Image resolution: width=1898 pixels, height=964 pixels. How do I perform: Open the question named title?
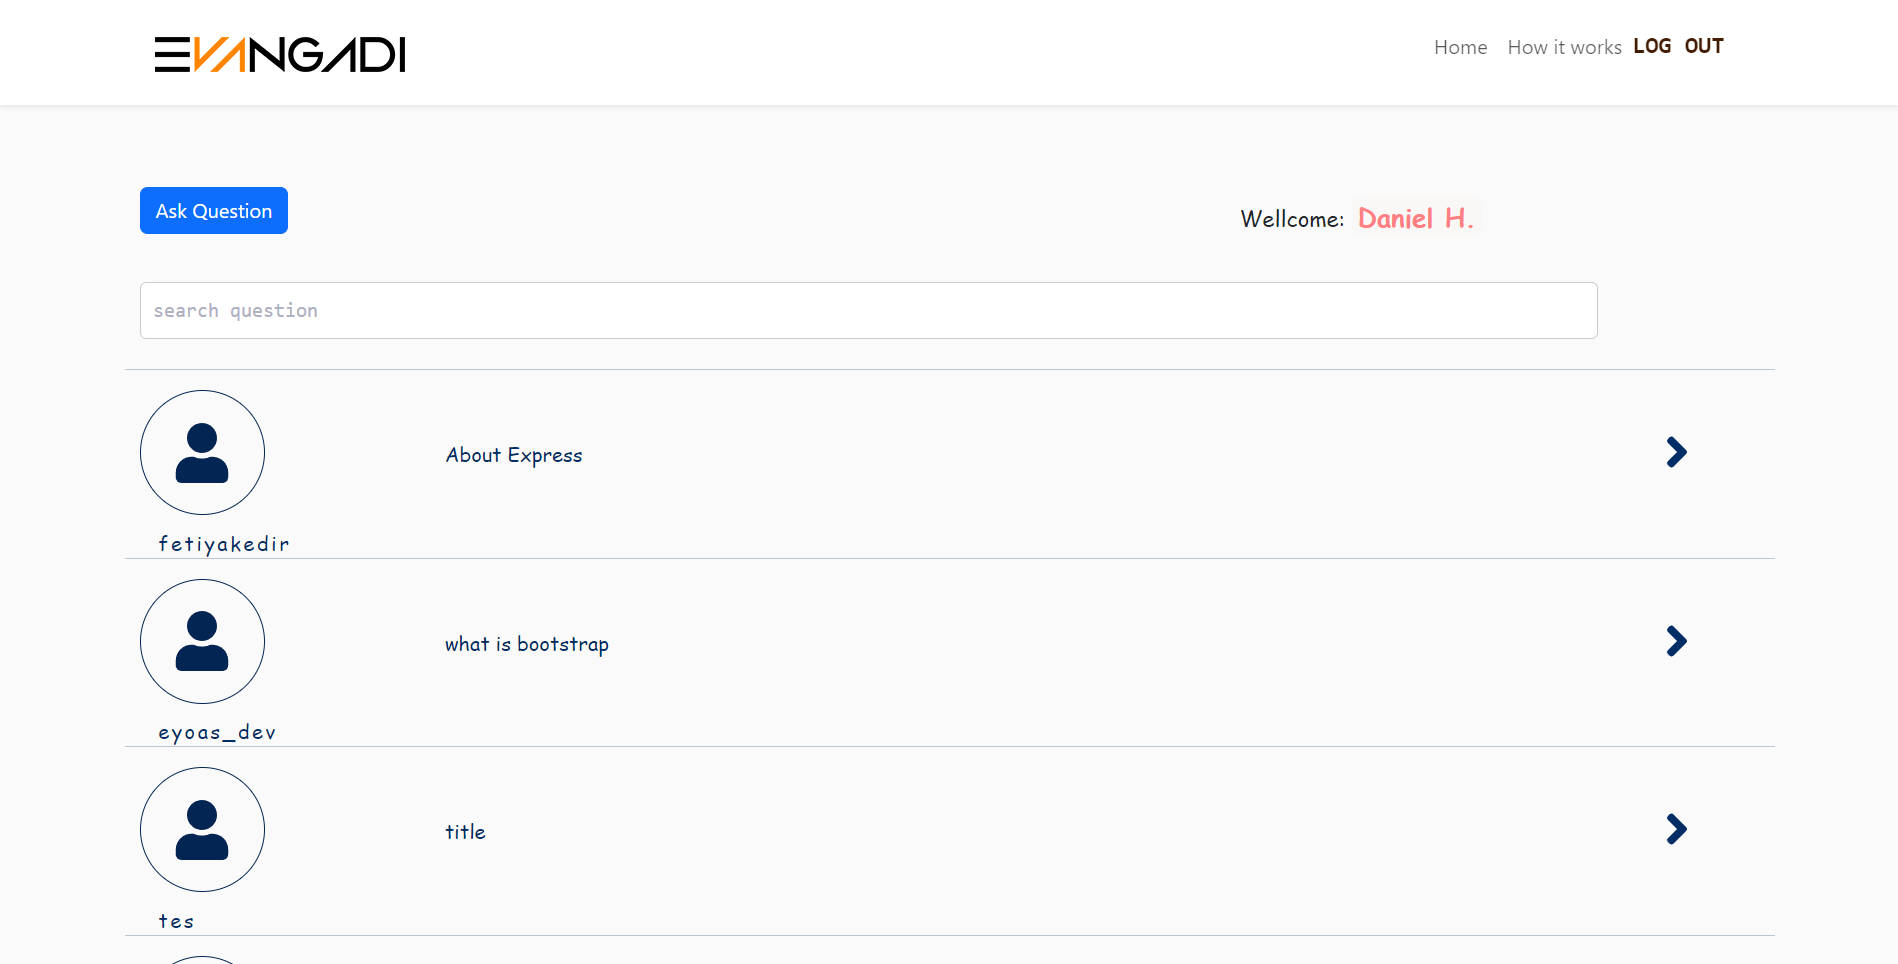click(x=465, y=832)
